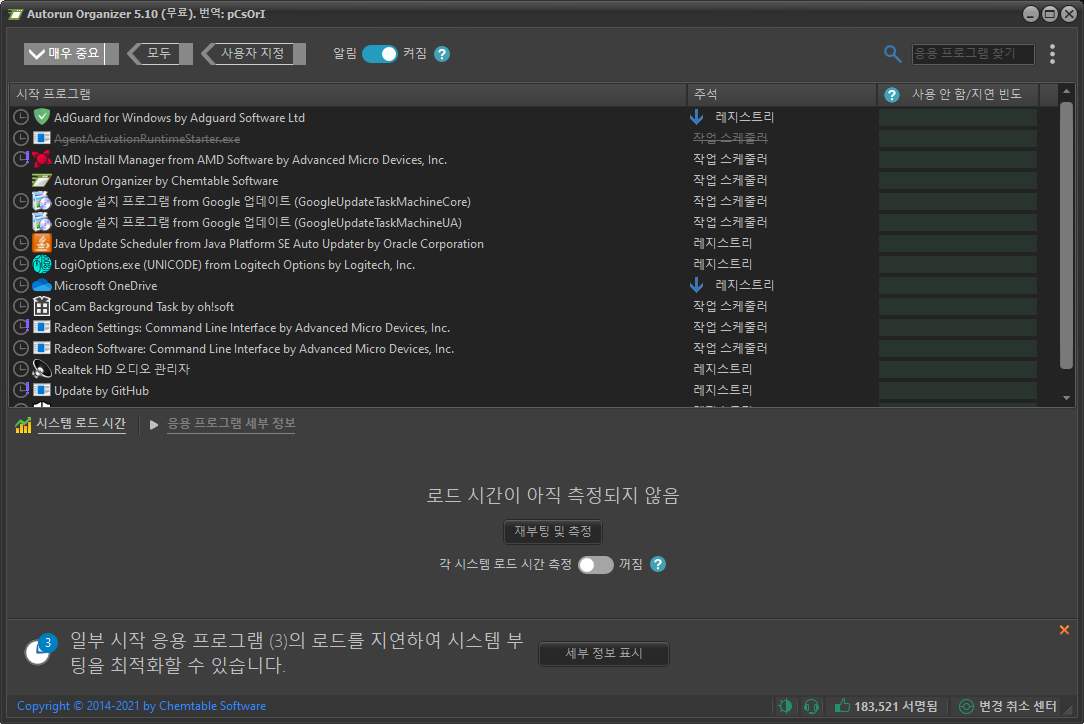Click the help icon in 사용 안 함/지연 빈도 header

[x=892, y=95]
